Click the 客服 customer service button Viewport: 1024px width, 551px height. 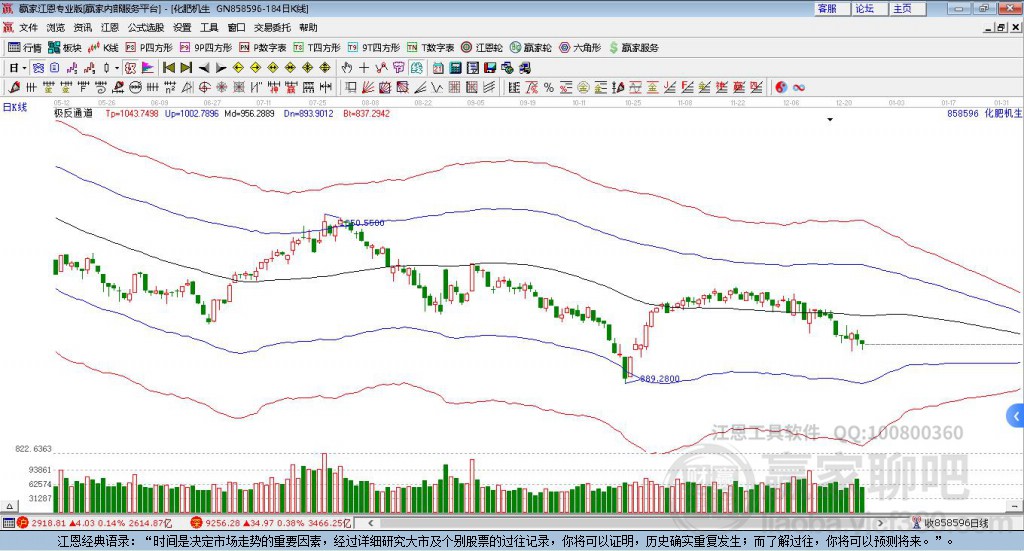[832, 8]
